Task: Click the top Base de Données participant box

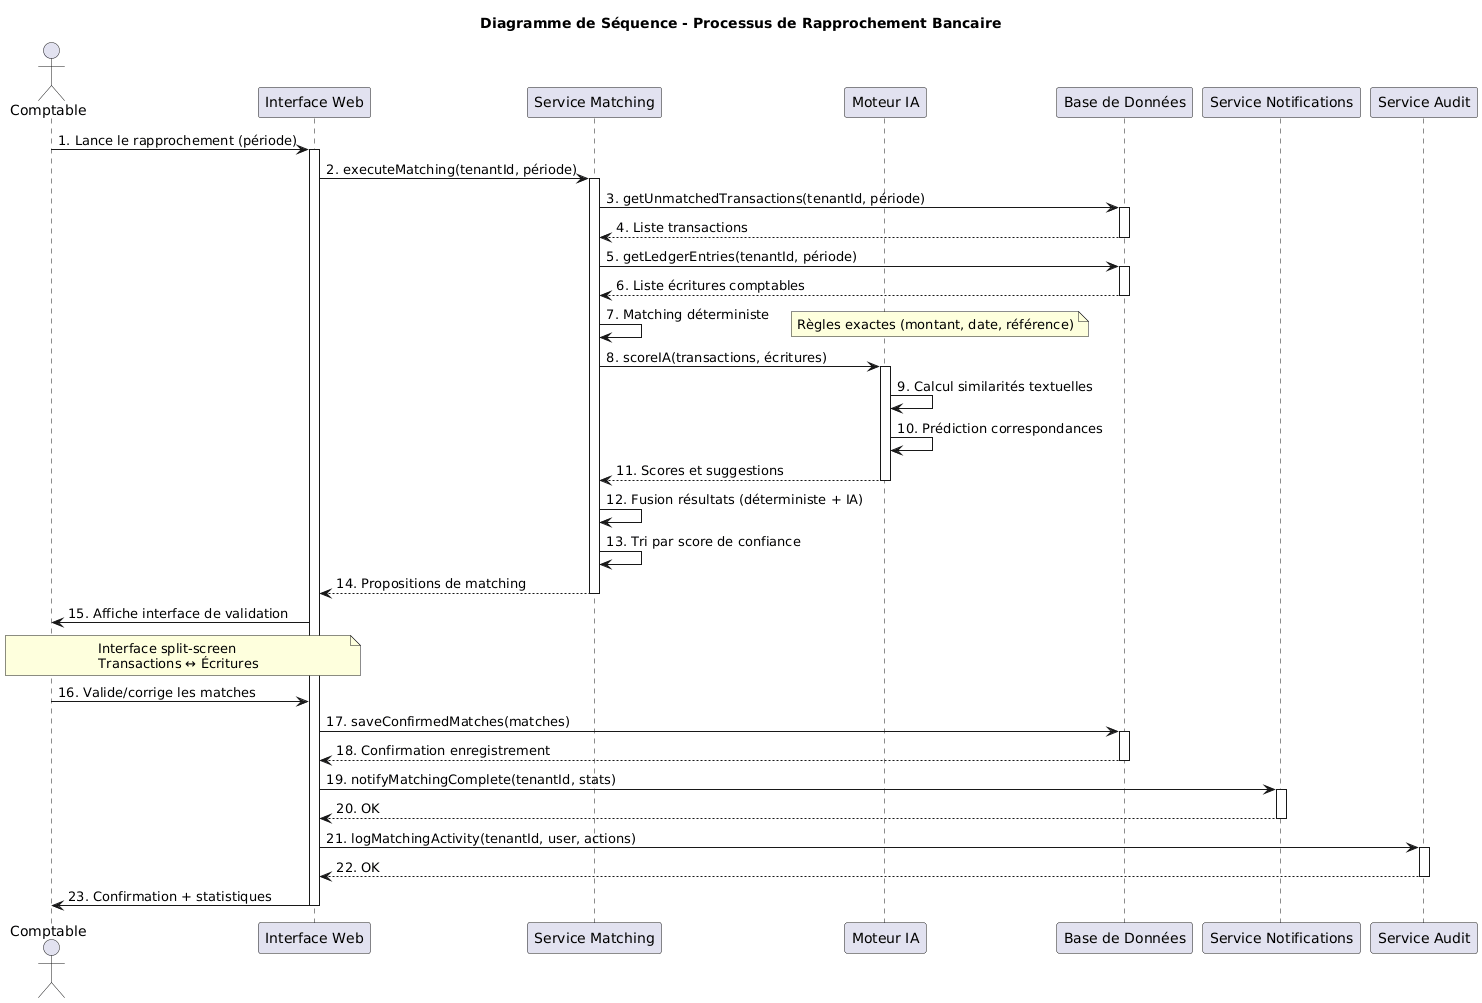Action: pos(1124,102)
